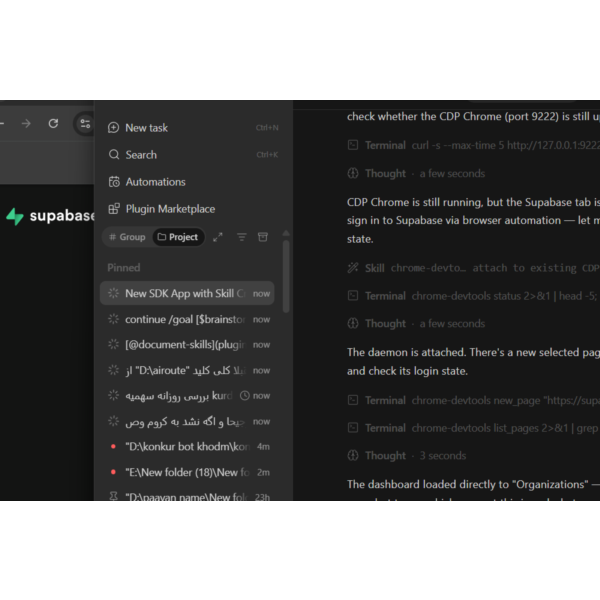Click spinner icon on document-skills task
The height and width of the screenshot is (600, 600).
[x=113, y=344]
